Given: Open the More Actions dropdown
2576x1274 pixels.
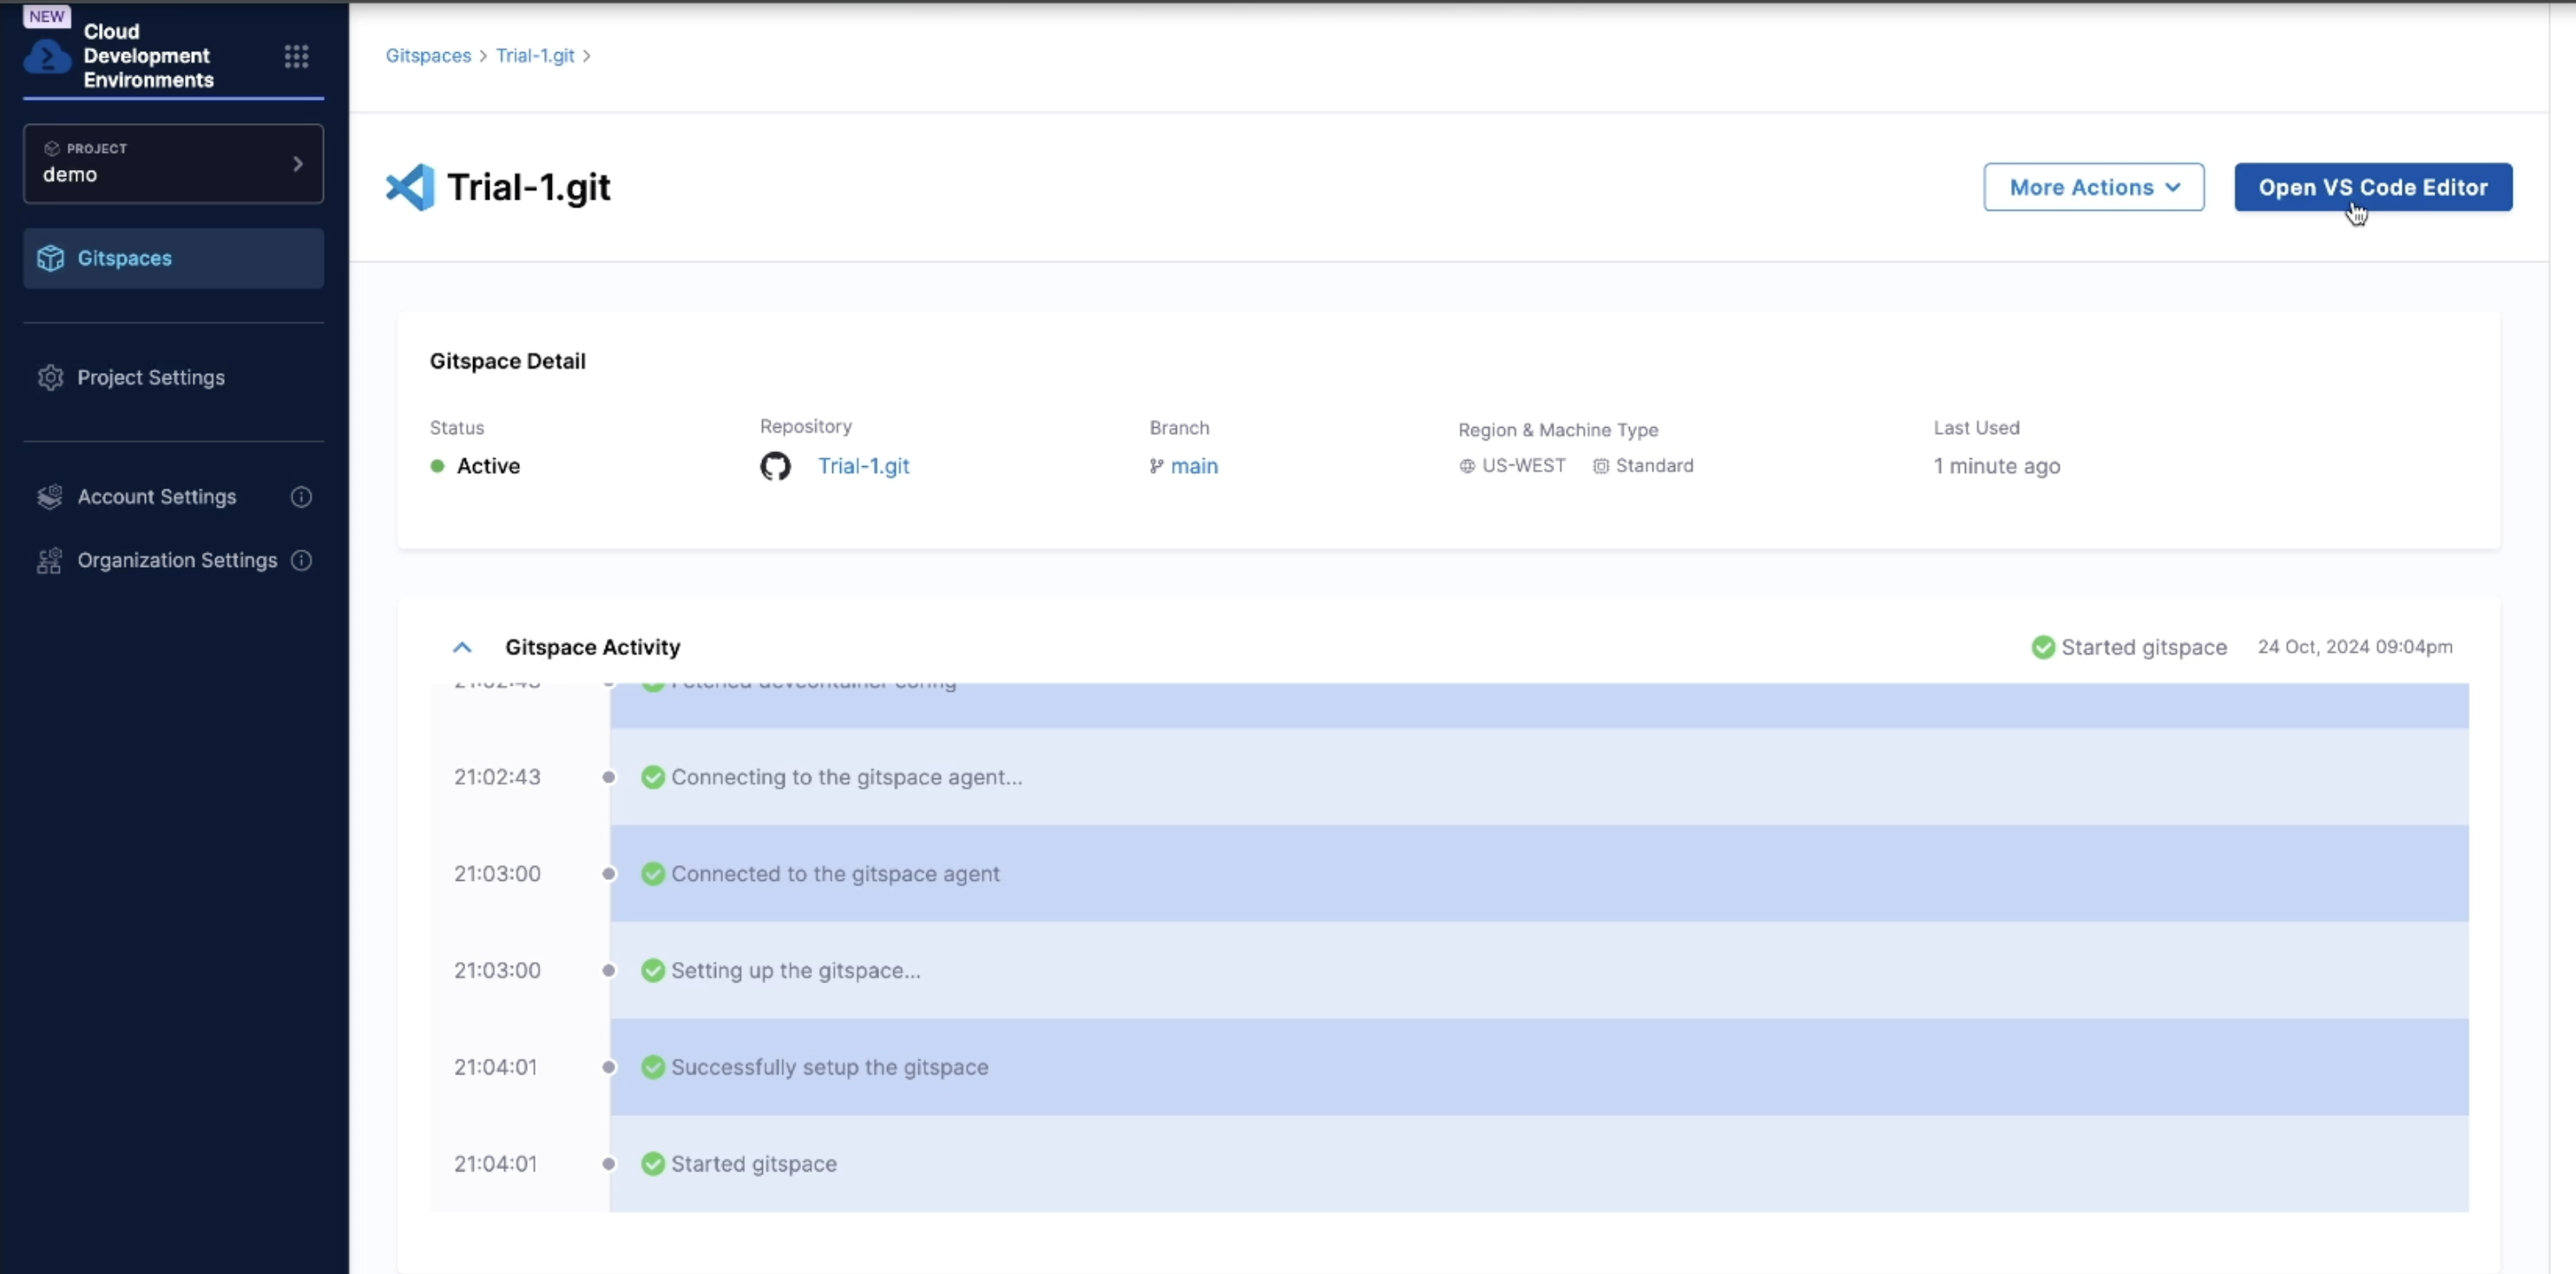Looking at the screenshot, I should [2093, 187].
